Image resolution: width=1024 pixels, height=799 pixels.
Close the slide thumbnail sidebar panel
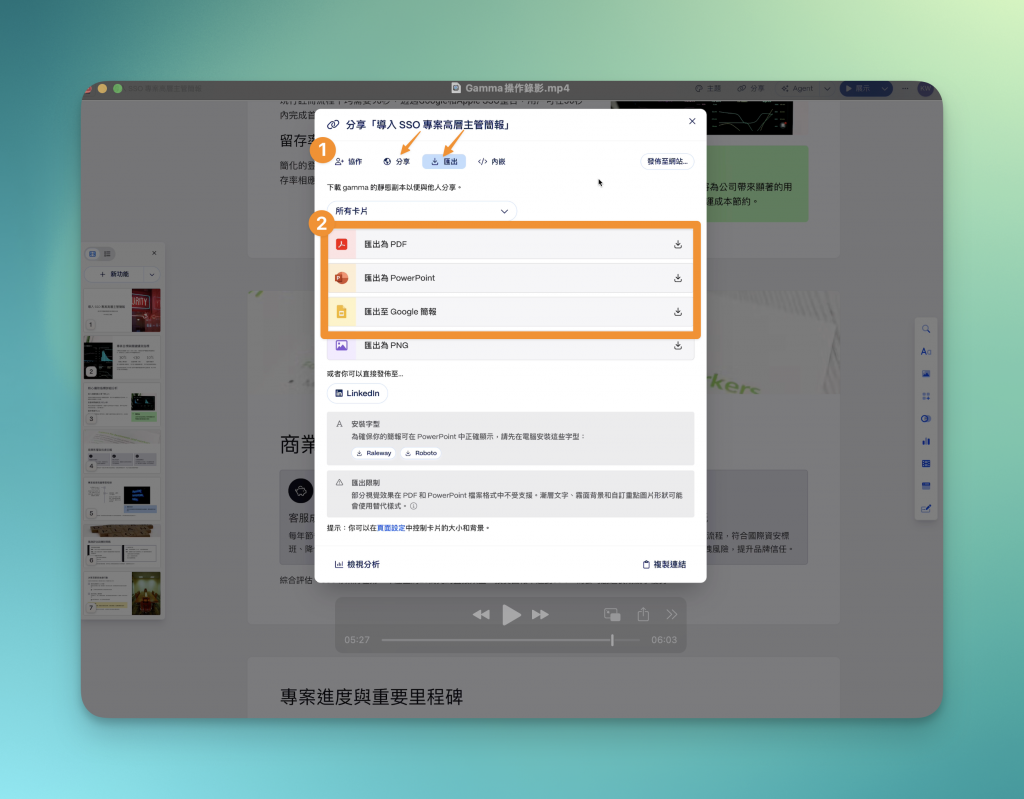pos(154,253)
